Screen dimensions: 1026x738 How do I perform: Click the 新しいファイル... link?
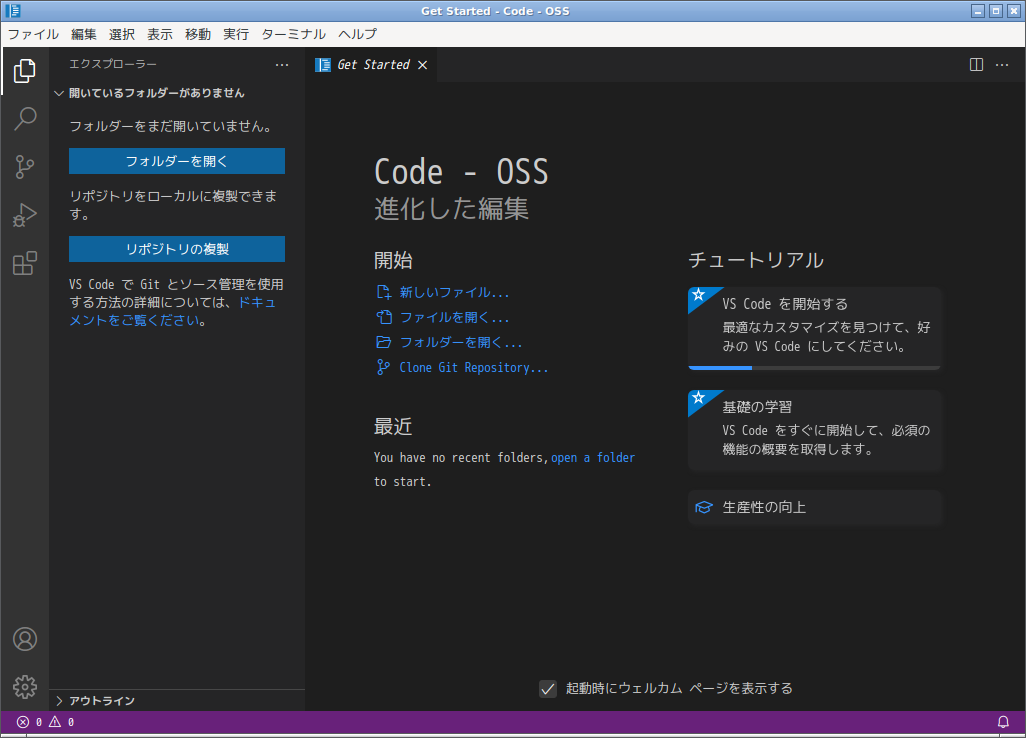point(455,292)
